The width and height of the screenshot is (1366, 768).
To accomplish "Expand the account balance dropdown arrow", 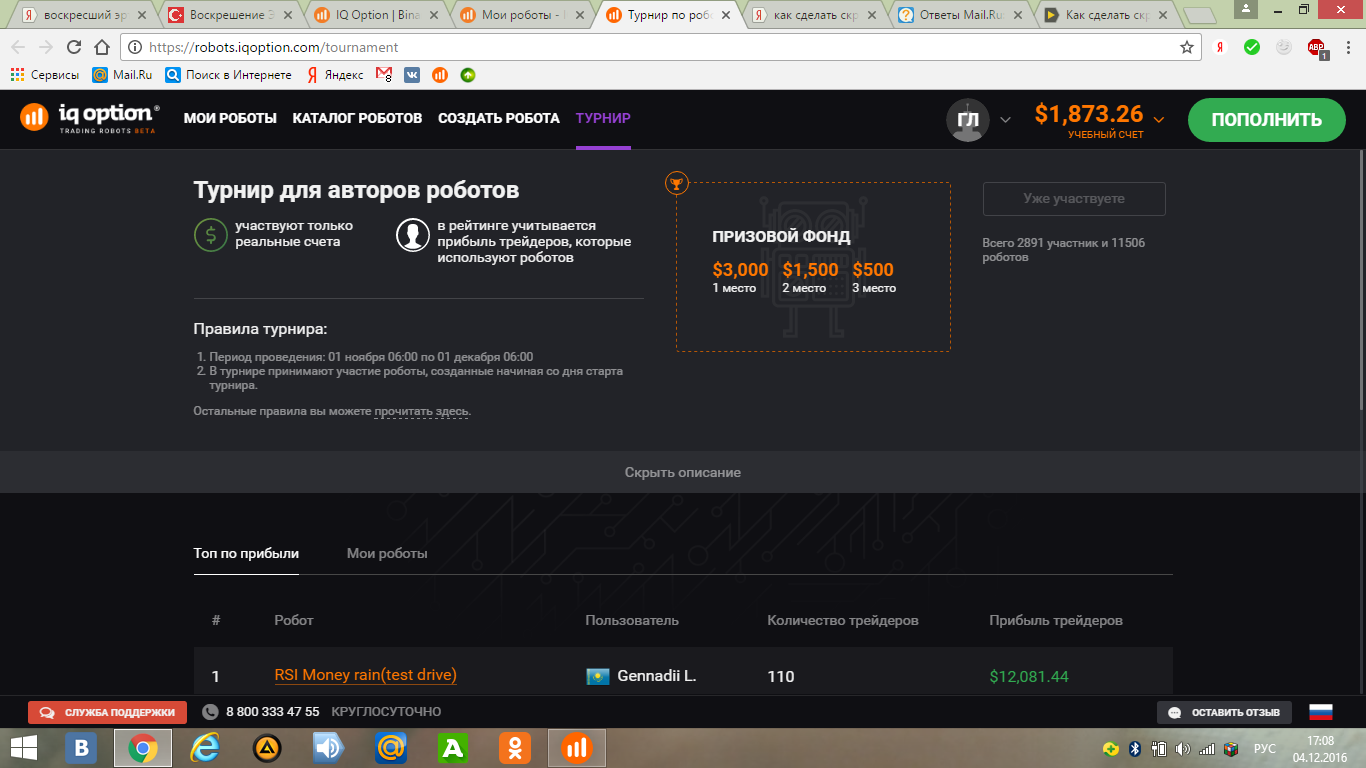I will click(1158, 119).
